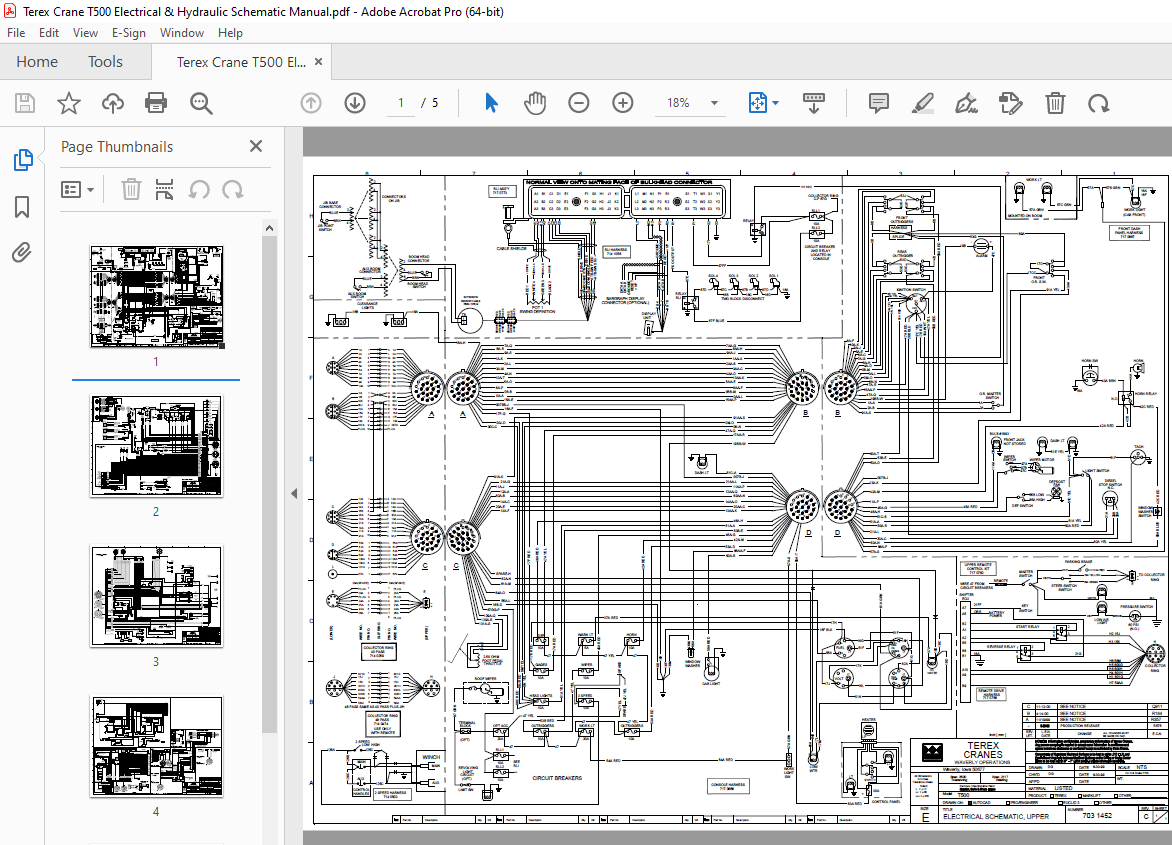This screenshot has height=845, width=1172.
Task: Click the Save file icon
Action: point(25,103)
